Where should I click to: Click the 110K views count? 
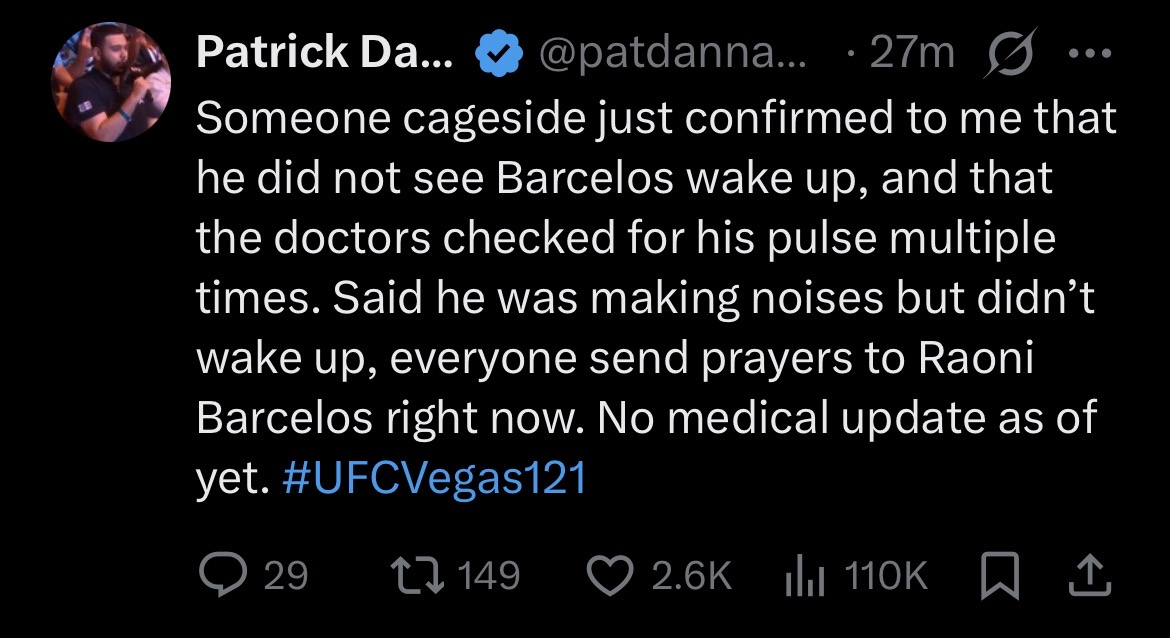click(886, 576)
